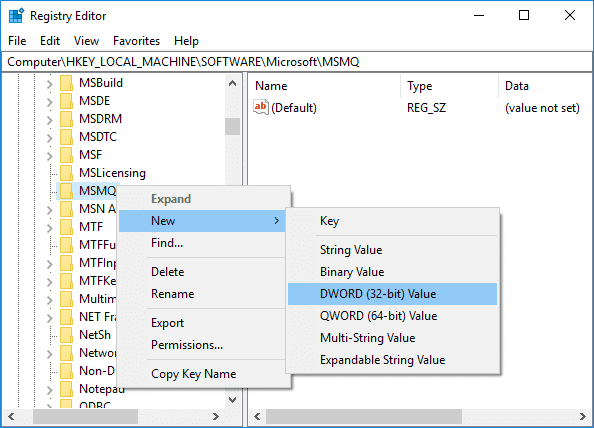Open Permissions... from the context menu

202,345
